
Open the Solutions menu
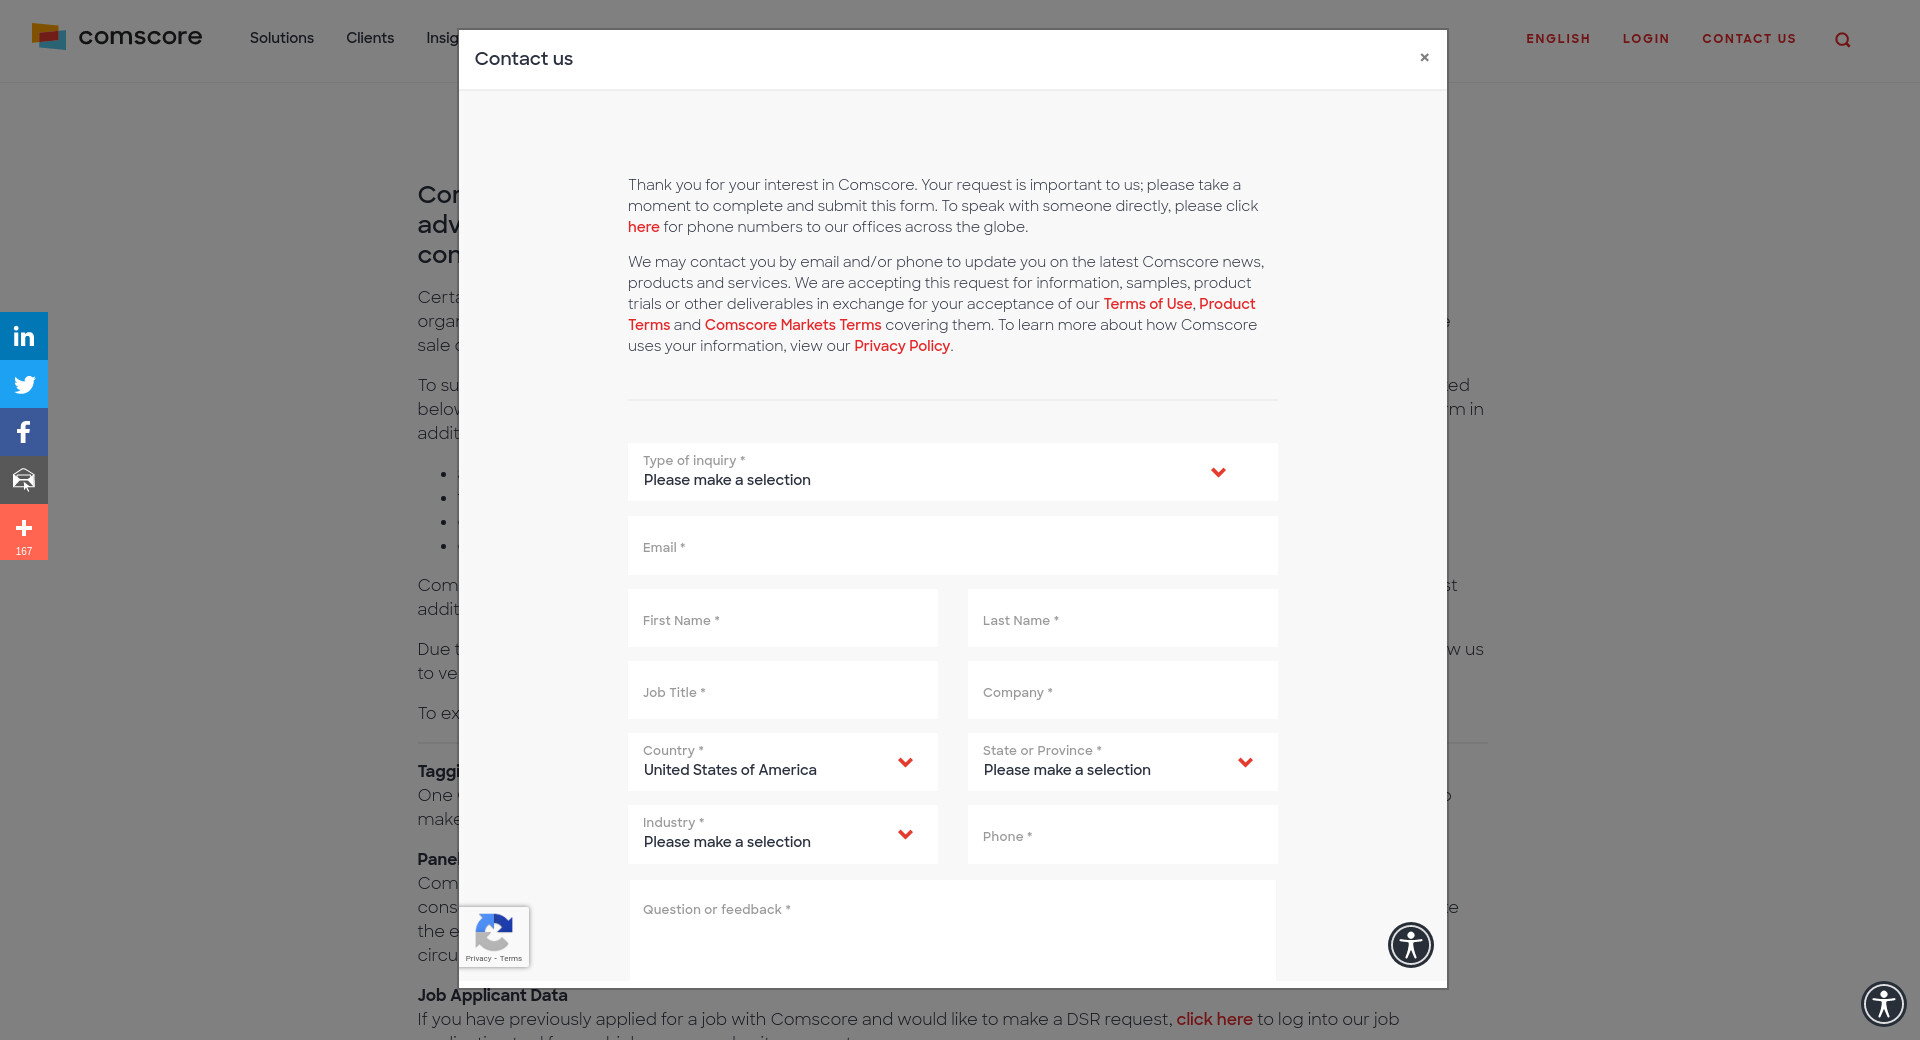coord(282,38)
